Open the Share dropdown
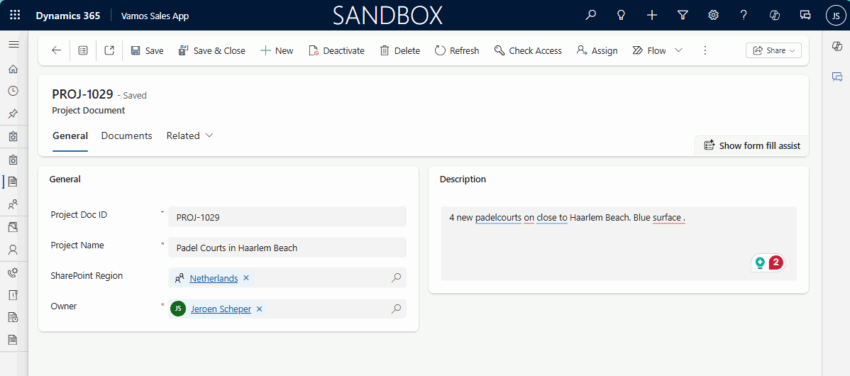This screenshot has height=376, width=850. [x=774, y=50]
